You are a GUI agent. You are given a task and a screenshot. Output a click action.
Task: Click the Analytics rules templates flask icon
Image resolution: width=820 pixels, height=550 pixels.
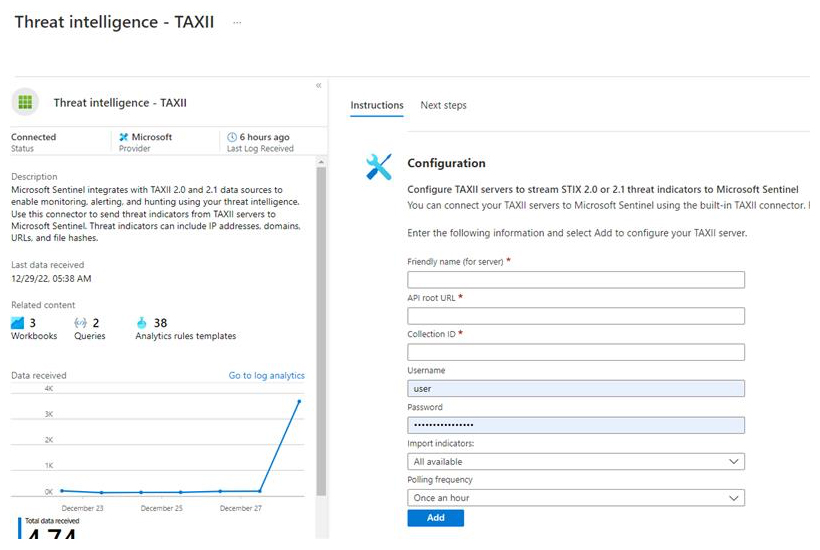click(x=142, y=323)
